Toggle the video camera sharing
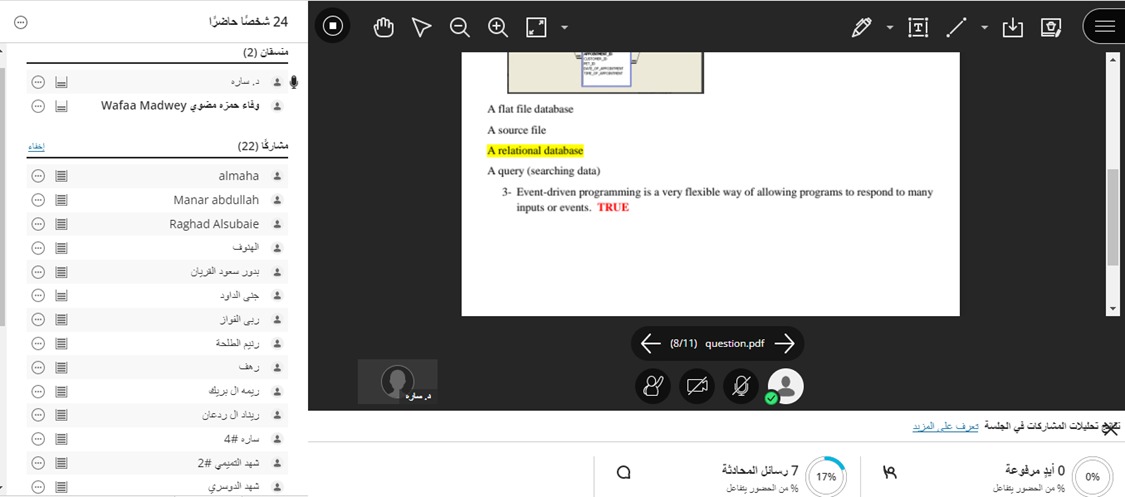 click(697, 387)
